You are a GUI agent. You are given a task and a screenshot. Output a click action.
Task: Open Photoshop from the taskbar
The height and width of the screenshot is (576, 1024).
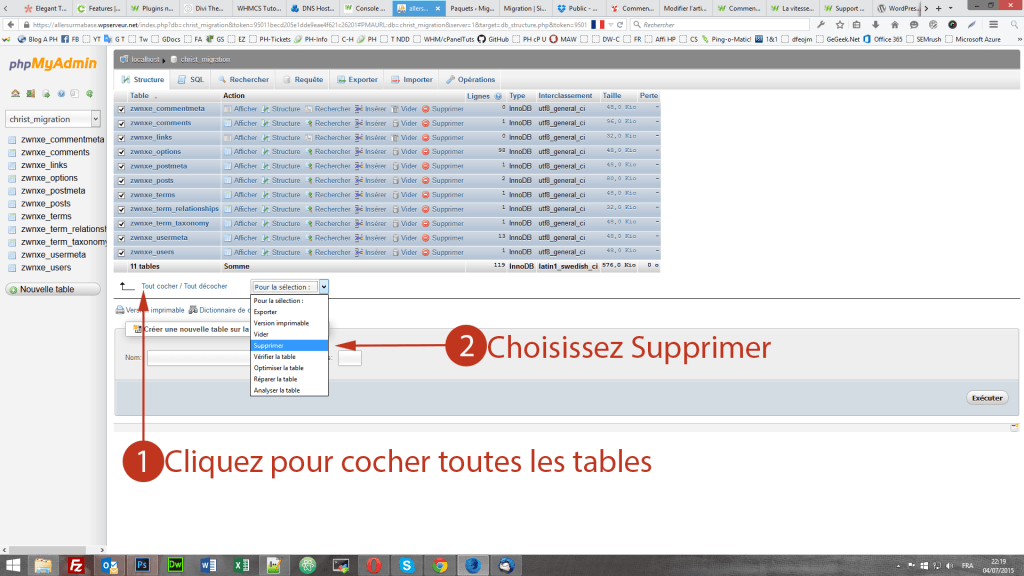(142, 566)
